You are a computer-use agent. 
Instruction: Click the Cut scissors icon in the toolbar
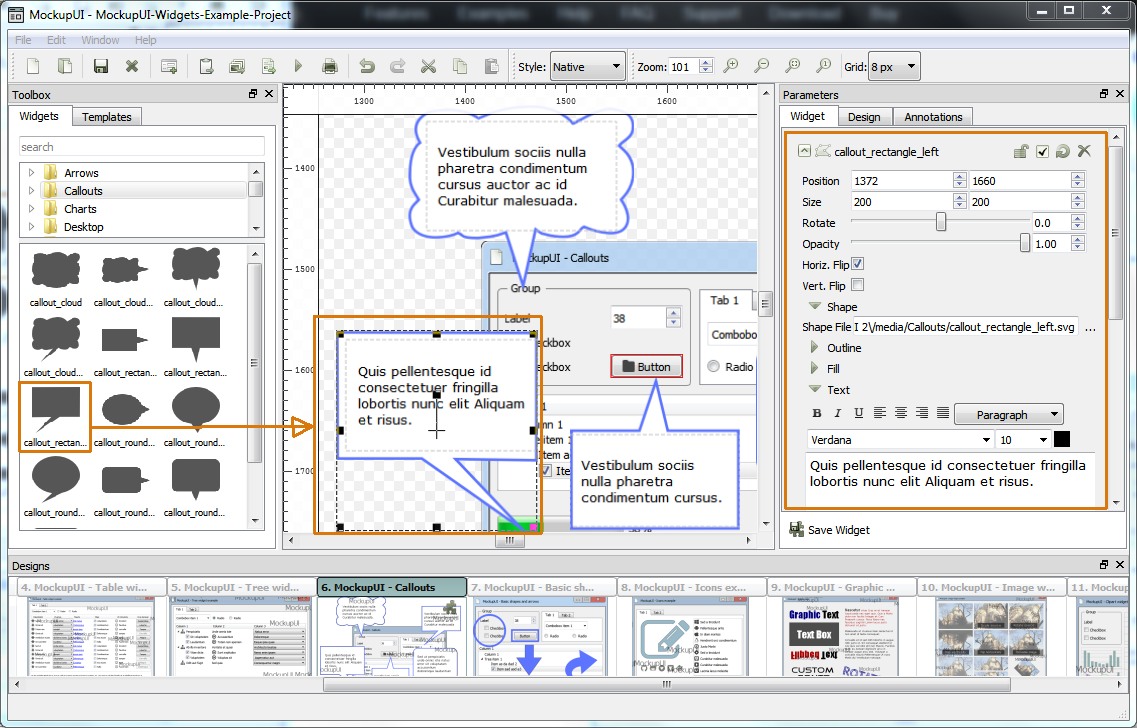(x=428, y=67)
